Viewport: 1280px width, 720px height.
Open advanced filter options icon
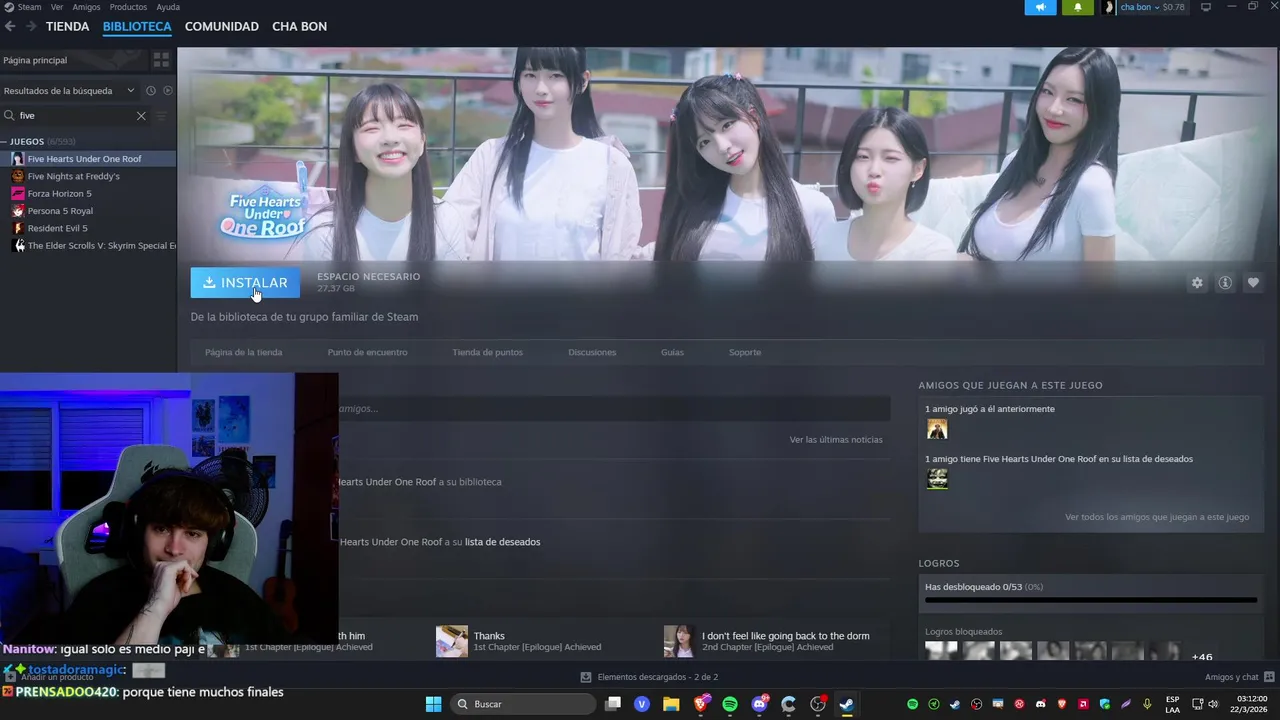pos(162,115)
